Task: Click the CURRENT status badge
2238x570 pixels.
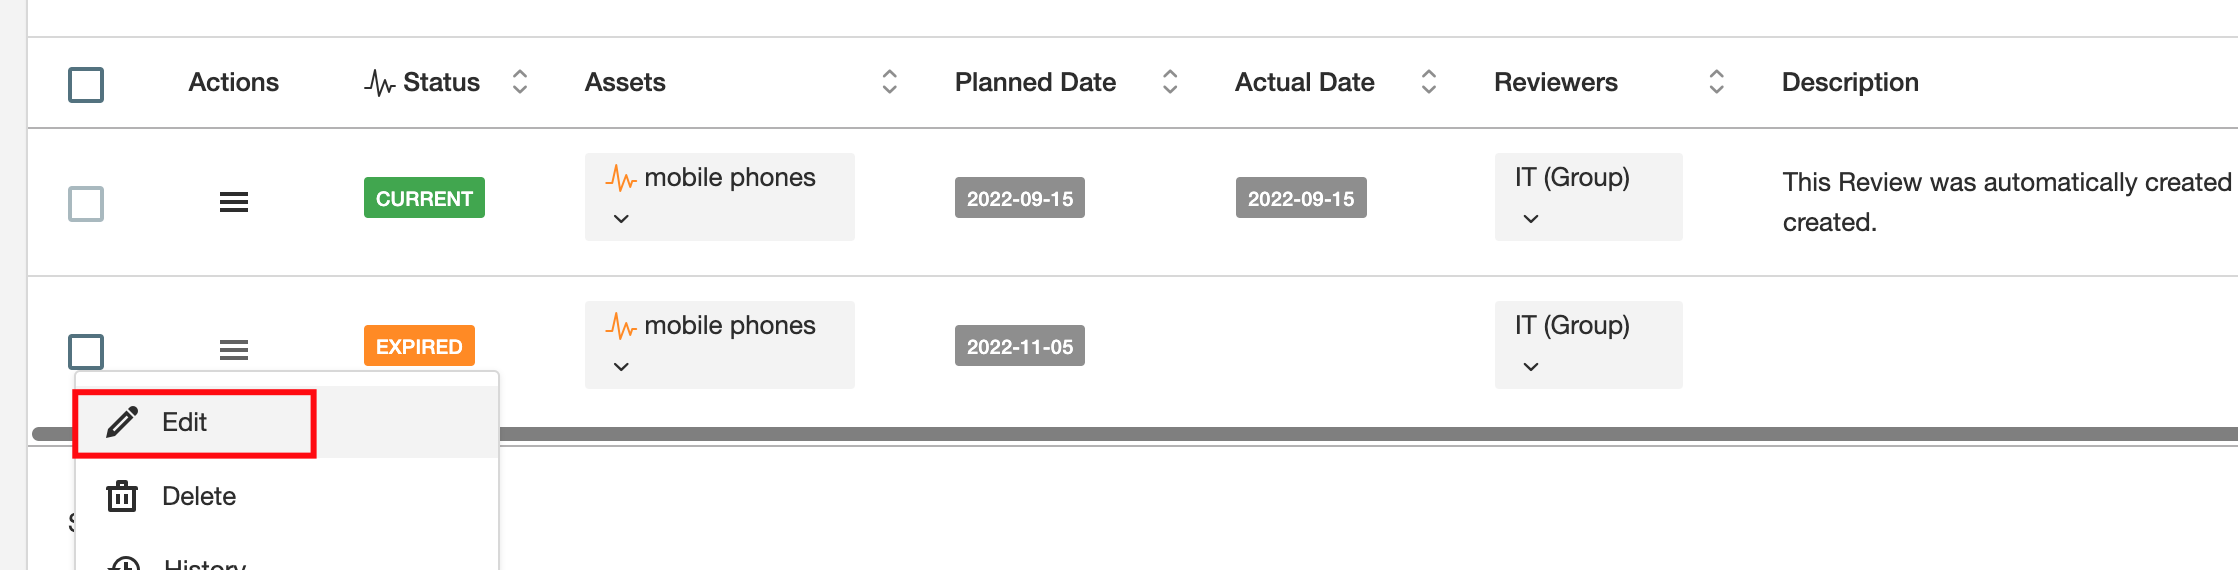Action: [x=424, y=198]
